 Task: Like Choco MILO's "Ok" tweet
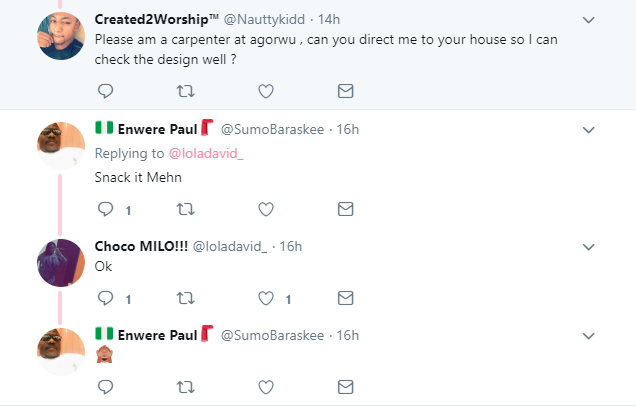pyautogui.click(x=265, y=298)
